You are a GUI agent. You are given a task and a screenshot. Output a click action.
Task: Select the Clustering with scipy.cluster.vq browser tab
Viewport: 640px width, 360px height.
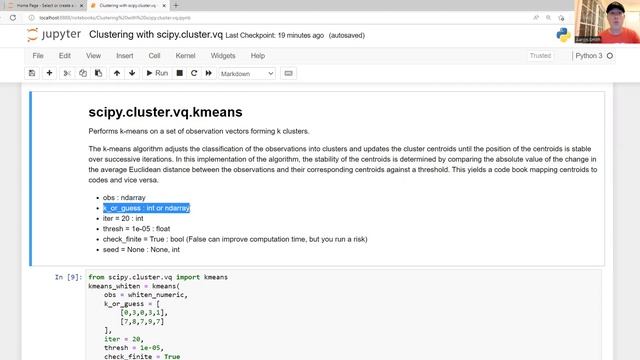[127, 6]
